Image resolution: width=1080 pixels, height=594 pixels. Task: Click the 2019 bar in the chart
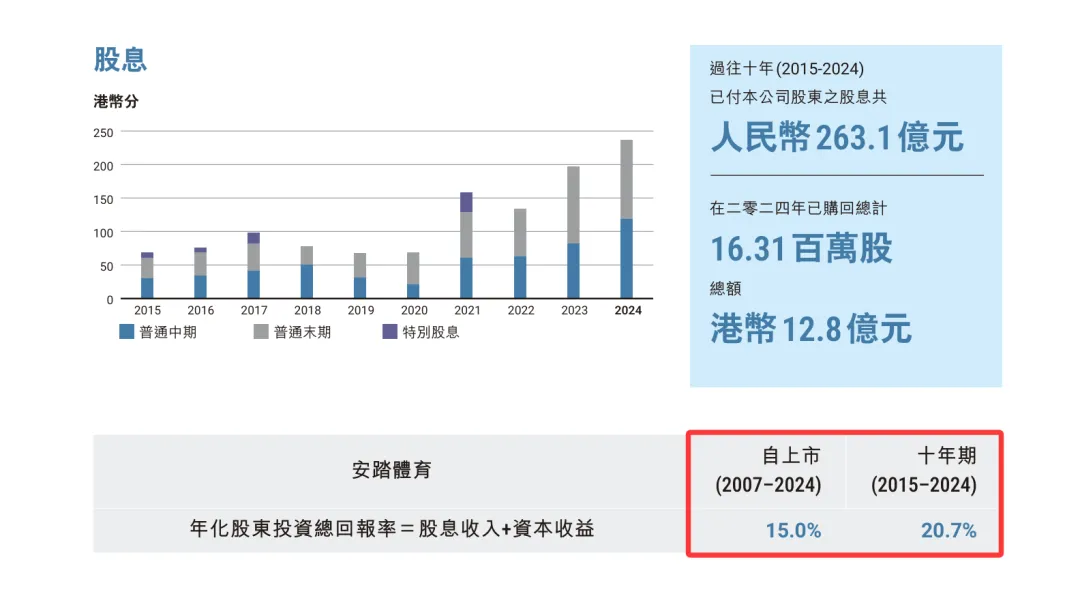[360, 276]
